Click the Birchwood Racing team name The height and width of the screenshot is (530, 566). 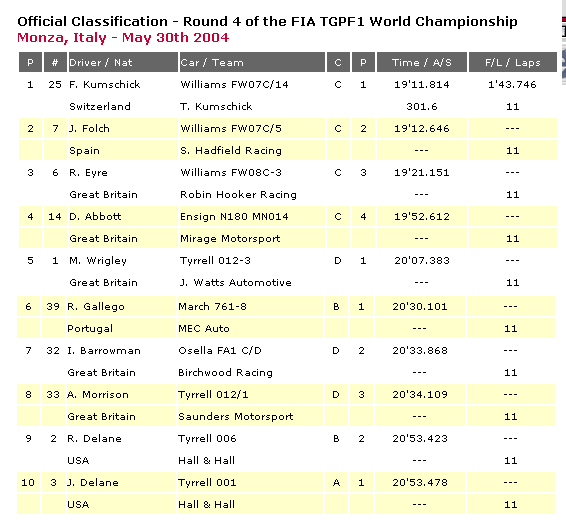coord(225,373)
